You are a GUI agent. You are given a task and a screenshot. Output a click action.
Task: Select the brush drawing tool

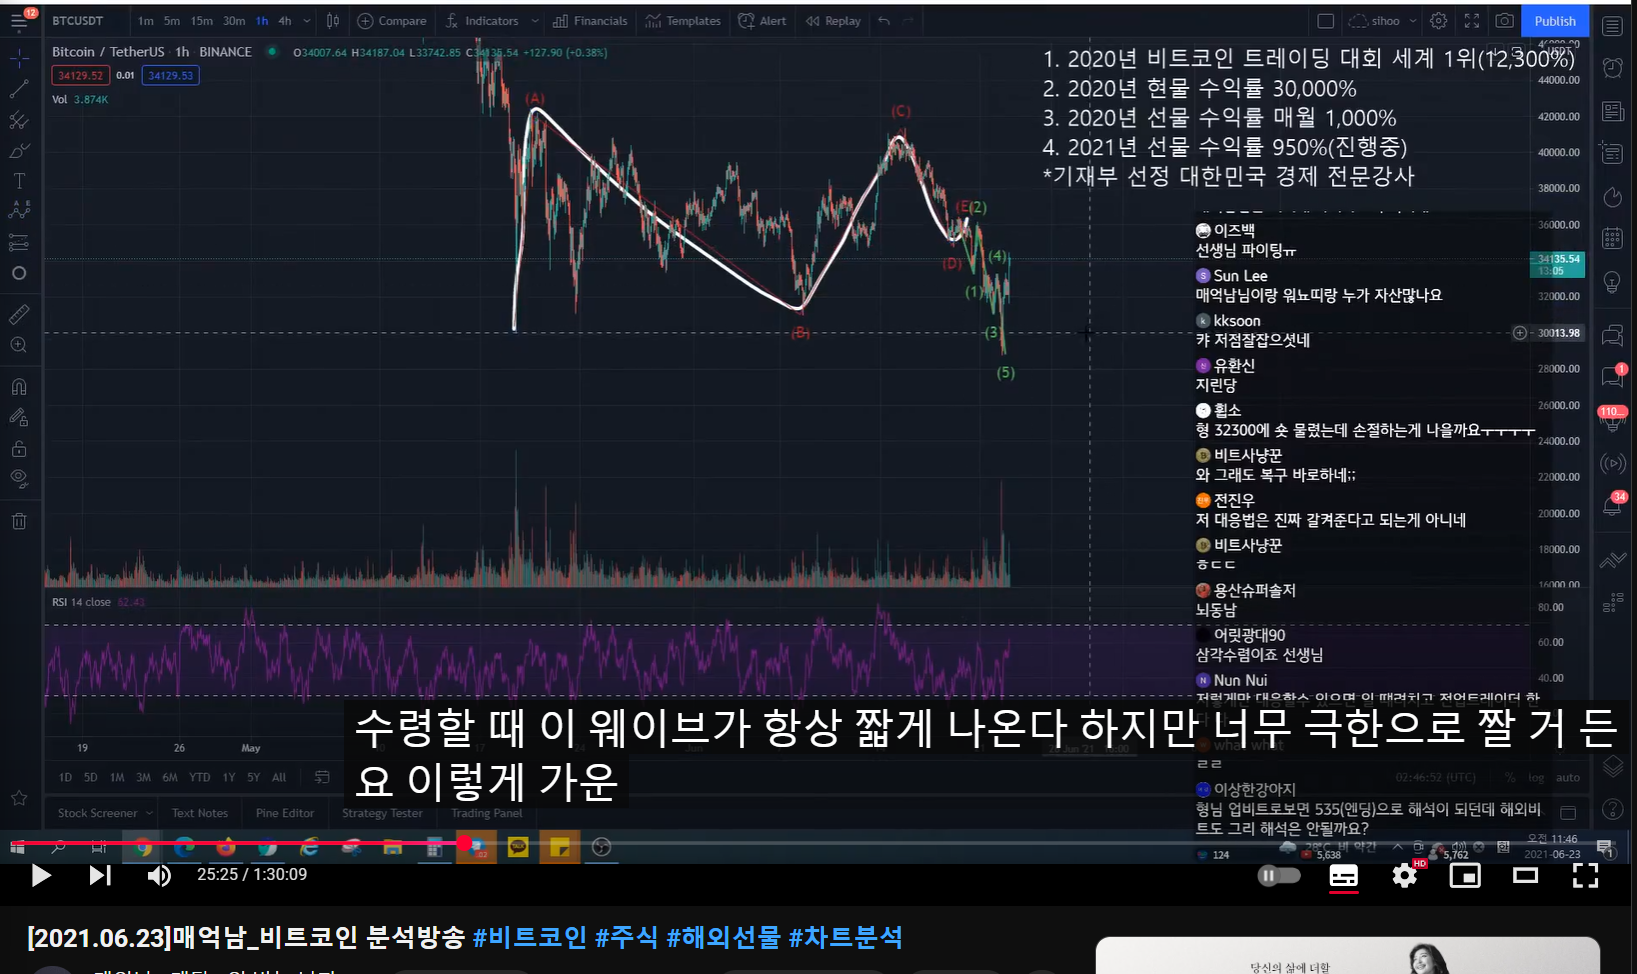[19, 151]
